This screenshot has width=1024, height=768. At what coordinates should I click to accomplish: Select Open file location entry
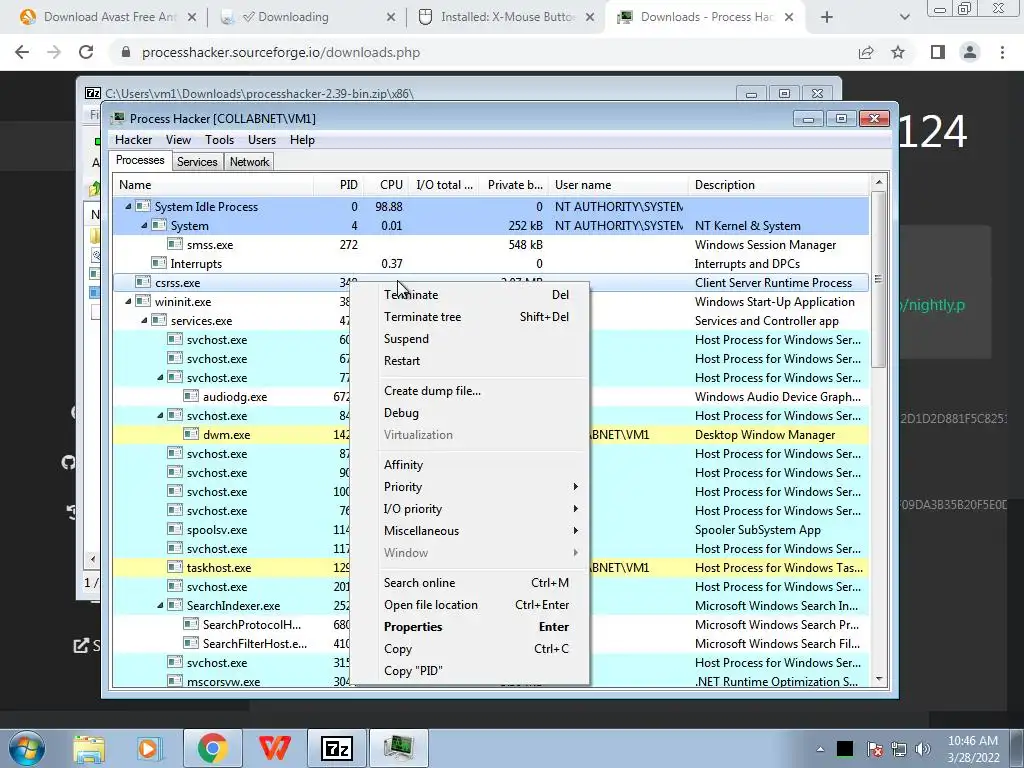(x=481, y=605)
